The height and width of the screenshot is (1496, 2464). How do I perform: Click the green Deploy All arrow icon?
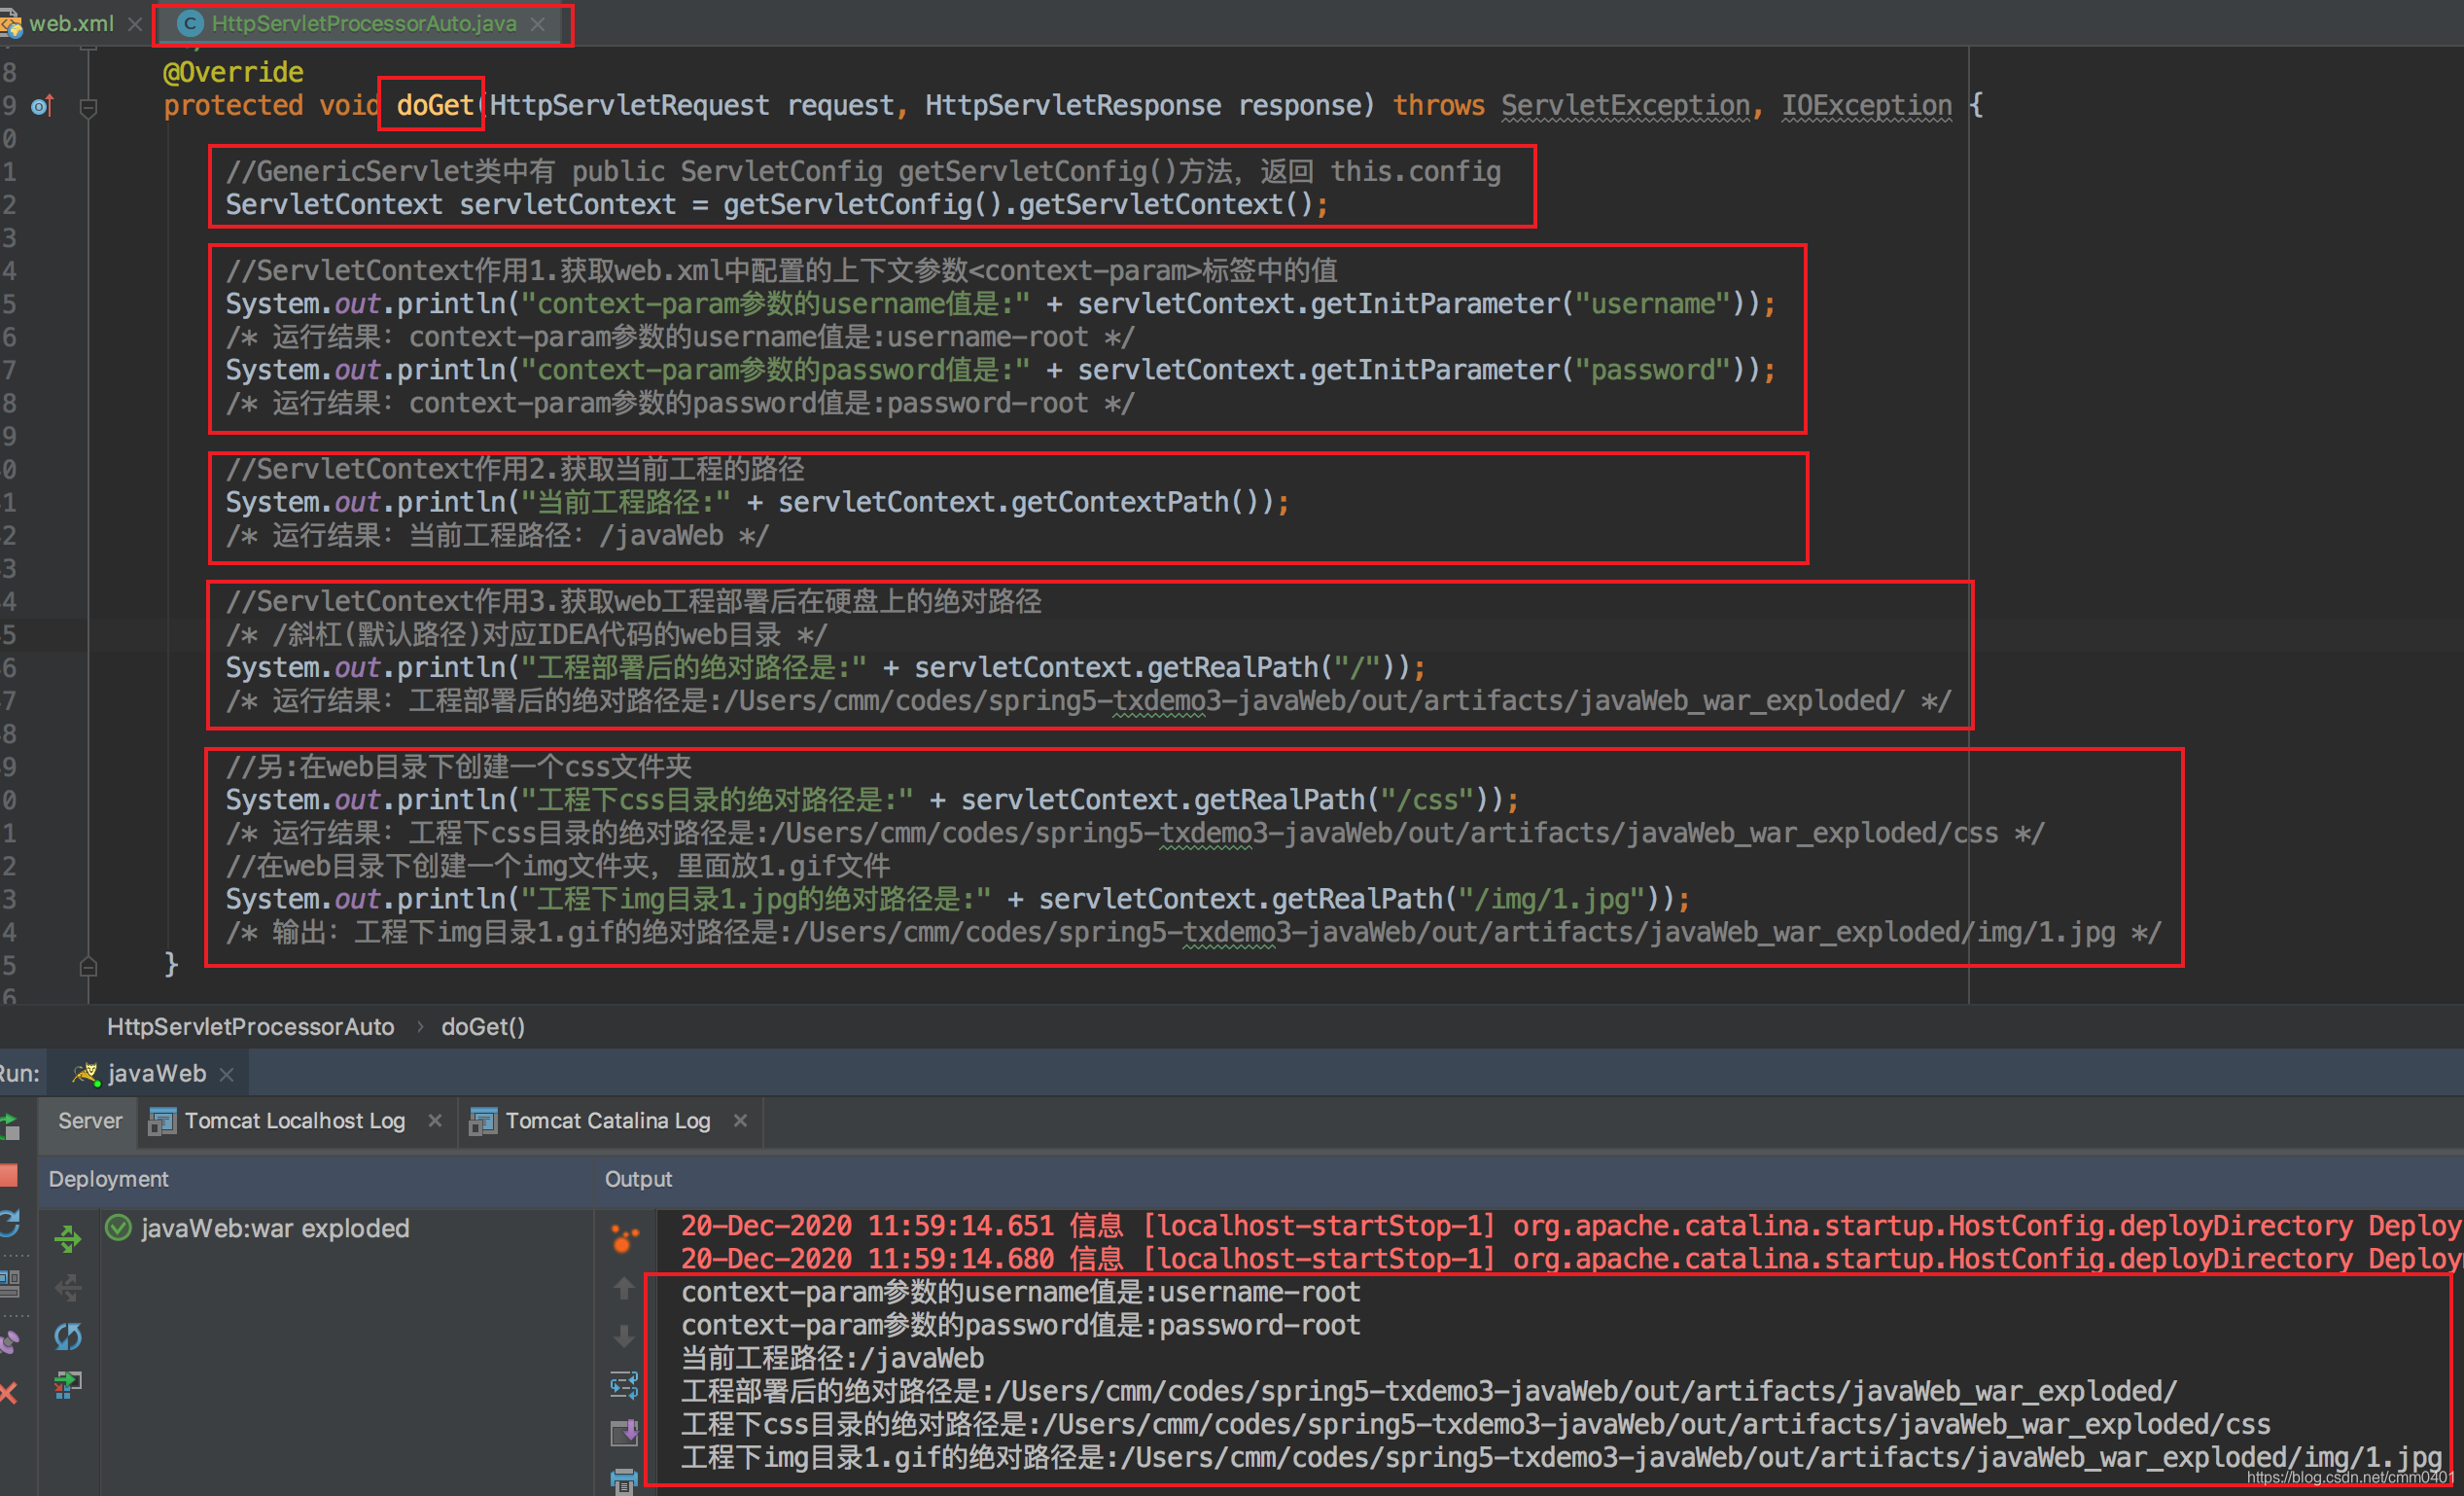pos(68,1238)
